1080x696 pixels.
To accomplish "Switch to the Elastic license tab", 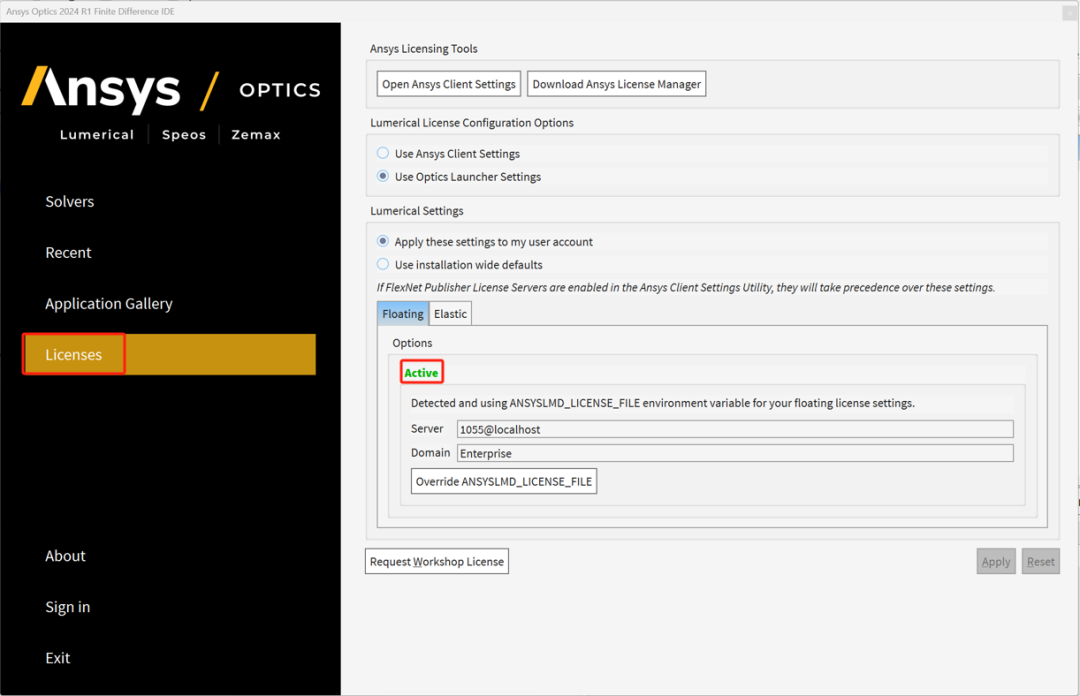I will pyautogui.click(x=450, y=314).
